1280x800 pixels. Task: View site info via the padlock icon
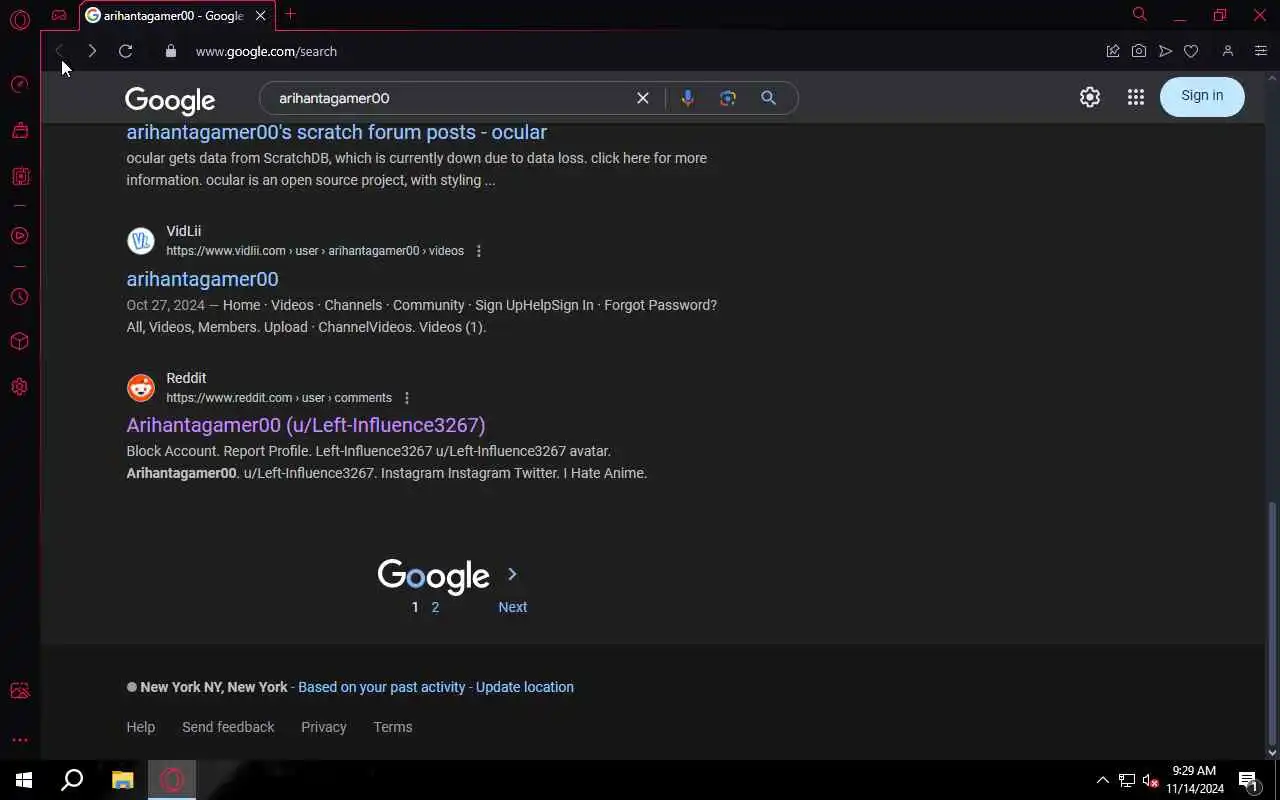[x=171, y=51]
